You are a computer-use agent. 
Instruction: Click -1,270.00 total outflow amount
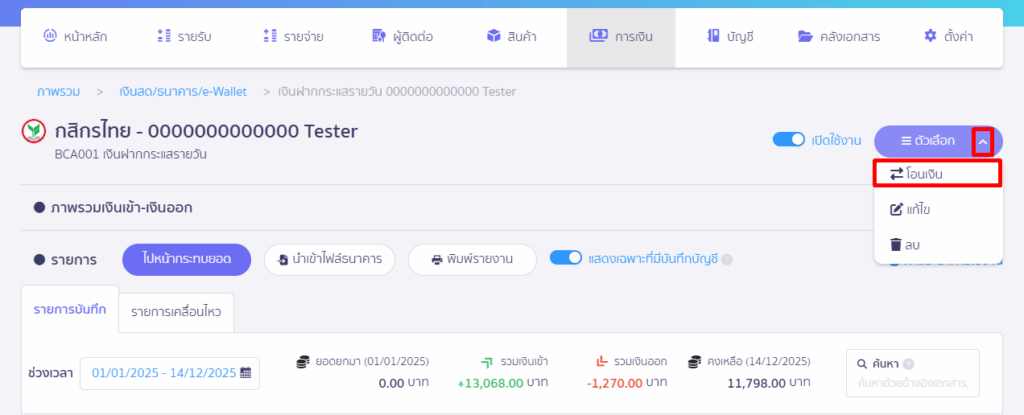point(614,383)
